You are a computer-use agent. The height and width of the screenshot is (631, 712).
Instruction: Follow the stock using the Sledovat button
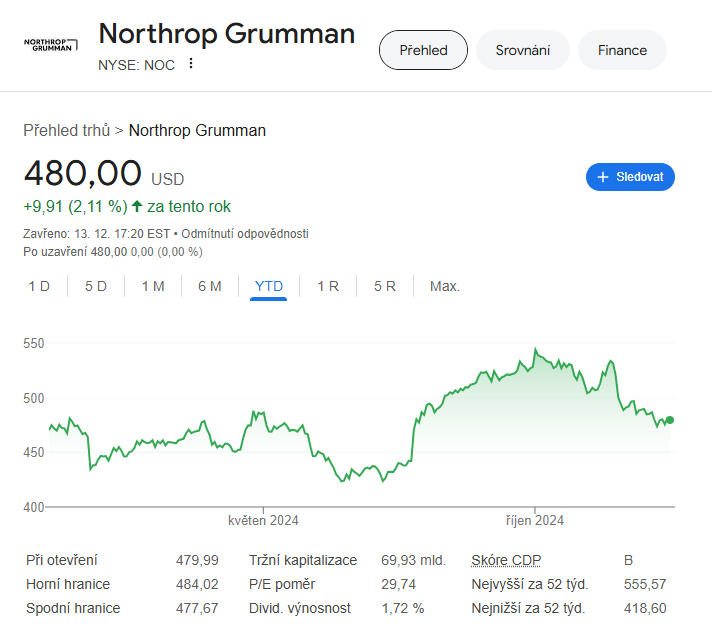[x=630, y=177]
